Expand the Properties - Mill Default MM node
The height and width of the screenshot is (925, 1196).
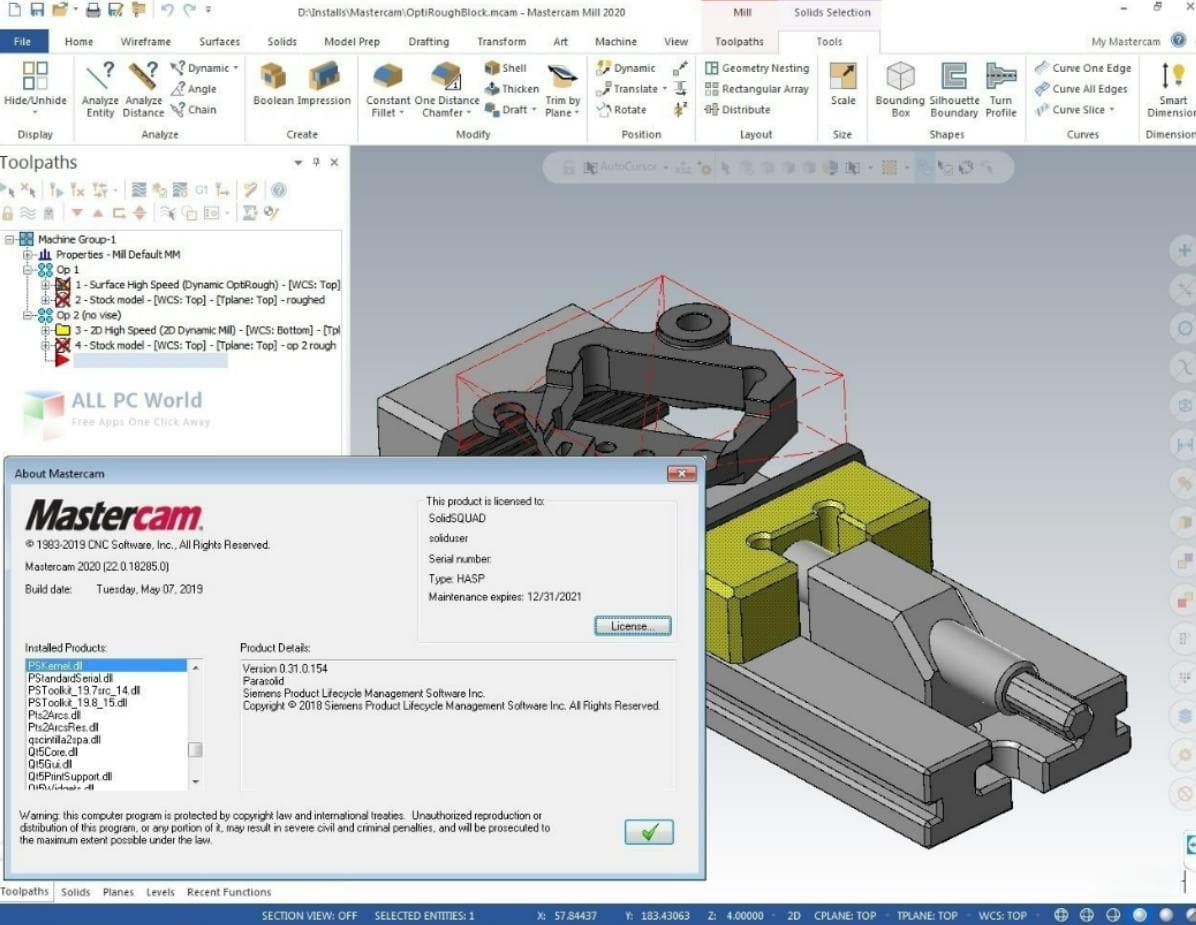[x=27, y=255]
